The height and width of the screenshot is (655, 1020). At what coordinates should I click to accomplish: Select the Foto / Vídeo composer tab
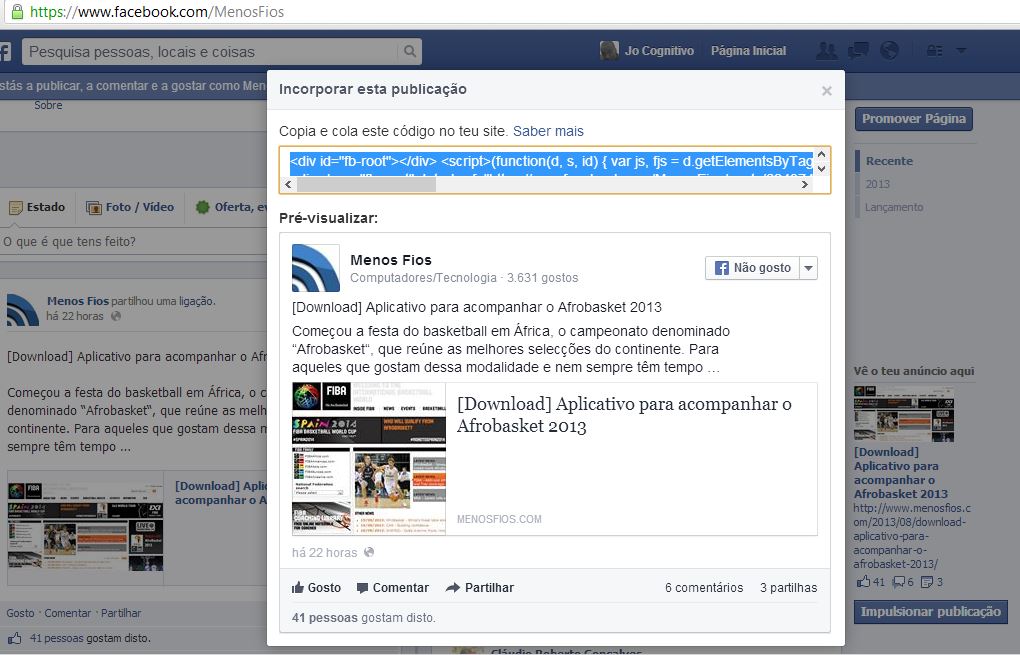tap(130, 207)
